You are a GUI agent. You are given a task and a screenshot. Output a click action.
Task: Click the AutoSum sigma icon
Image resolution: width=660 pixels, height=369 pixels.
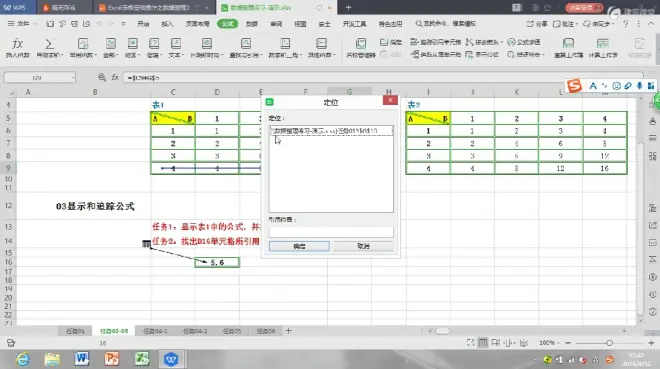point(49,44)
